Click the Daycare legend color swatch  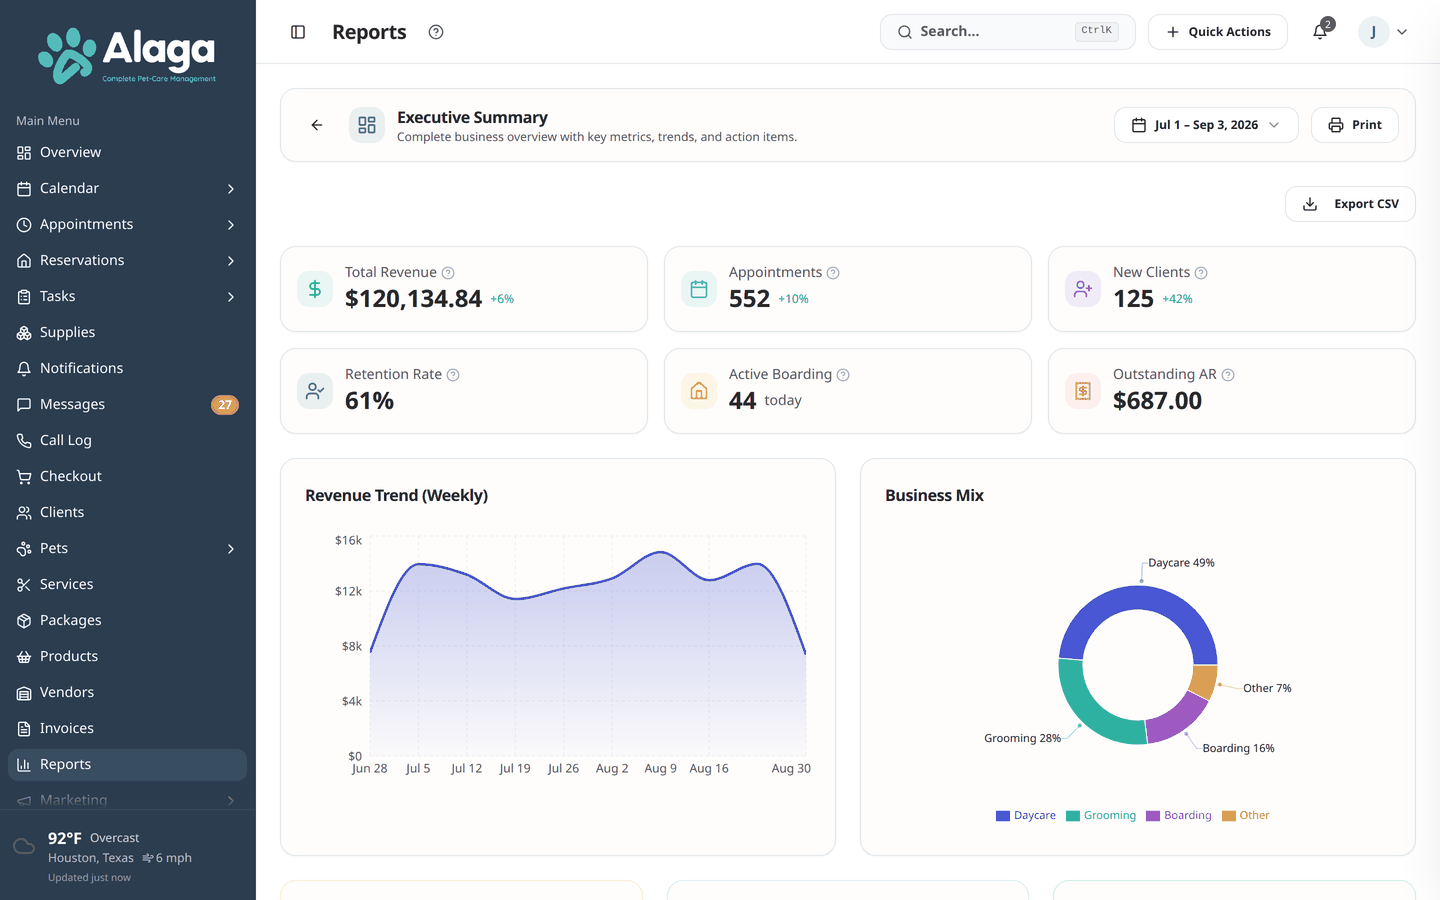(1003, 816)
